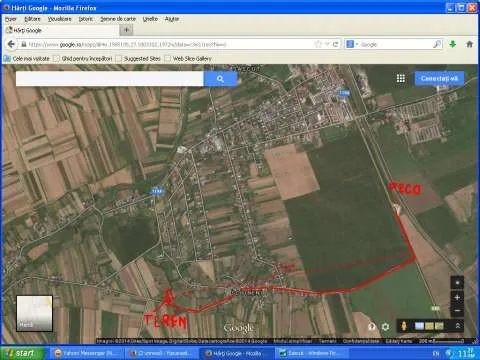
Task: Switch to Yahoo Messenger in the taskbar
Action: 87,353
